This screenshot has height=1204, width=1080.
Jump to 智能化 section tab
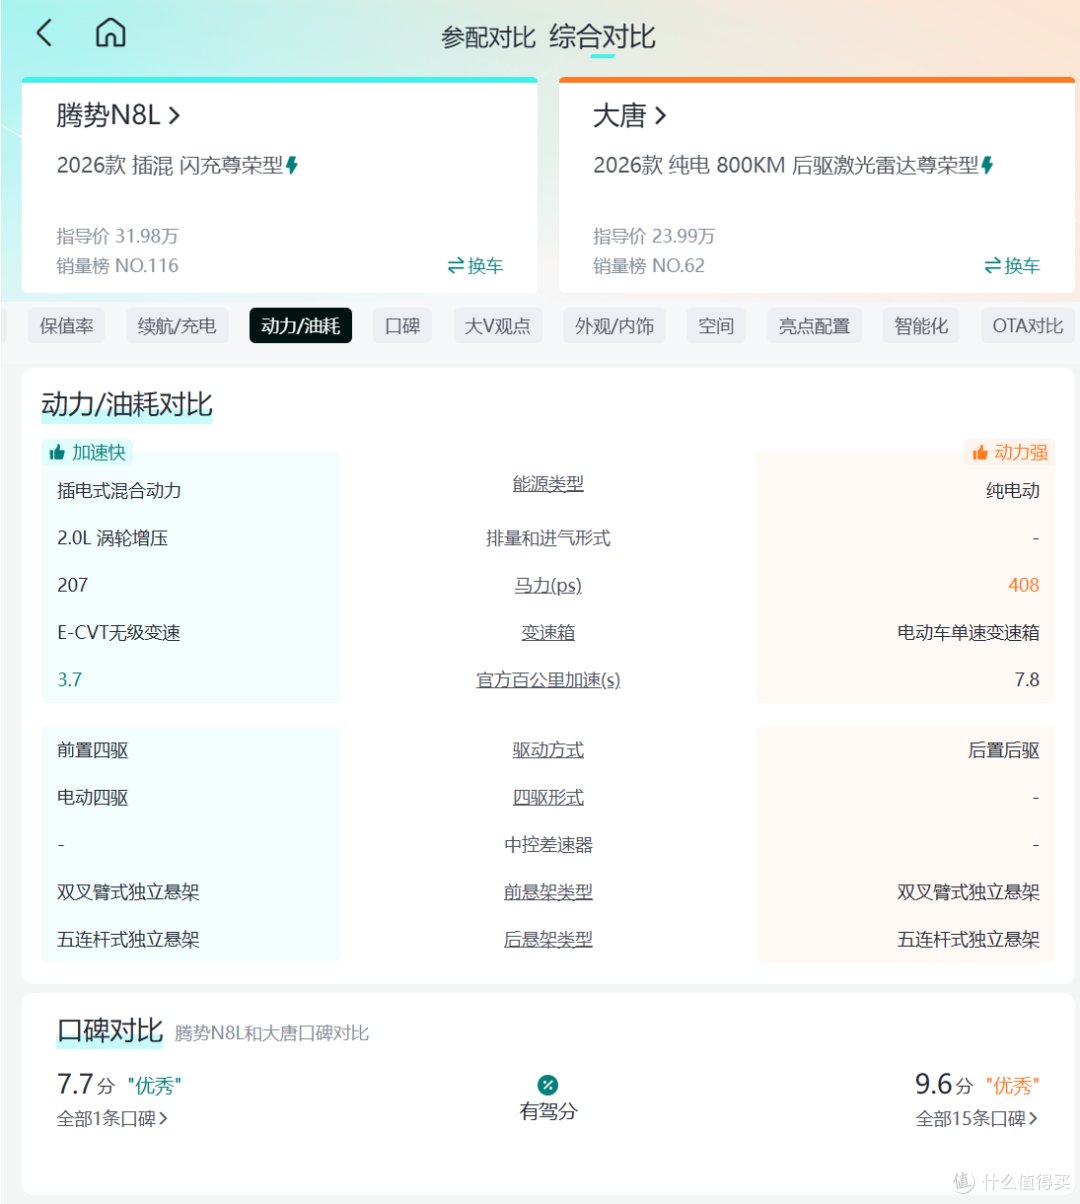point(921,326)
